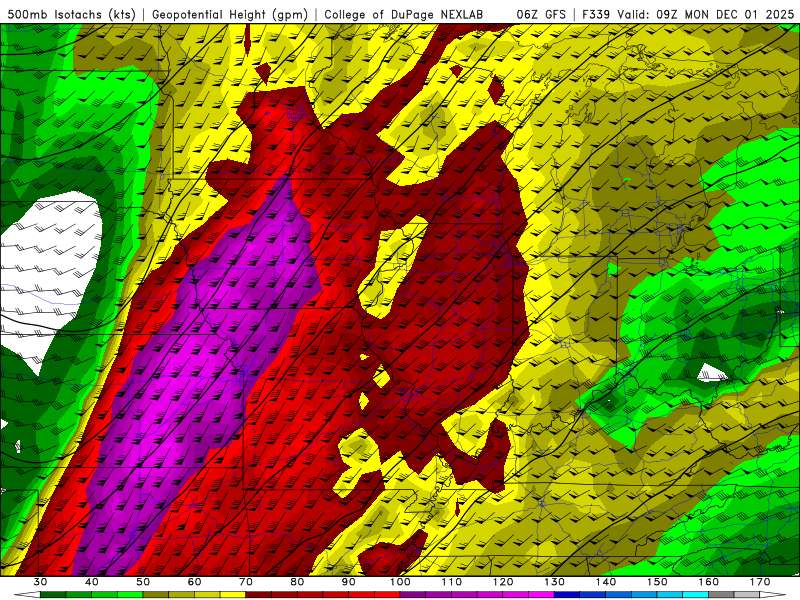Click the "F339" forecast hour label
Screen dimensions: 800x600
click(x=596, y=14)
